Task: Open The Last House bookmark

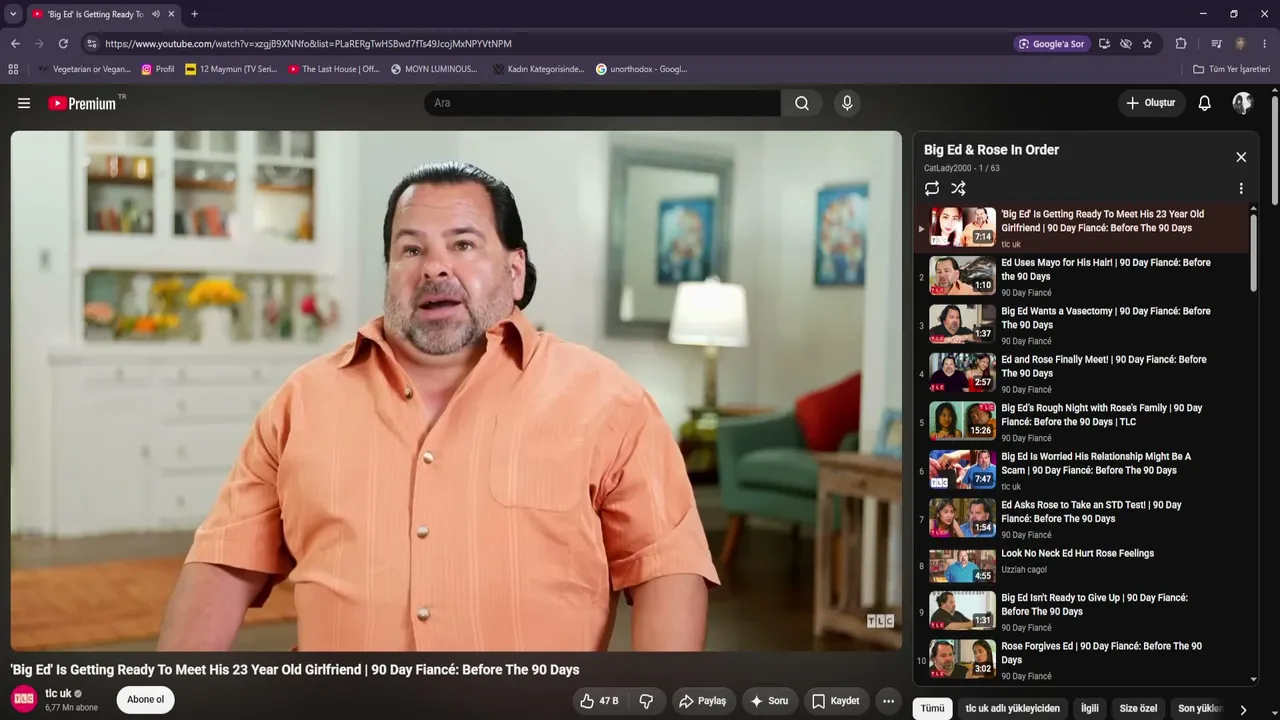Action: click(x=334, y=69)
